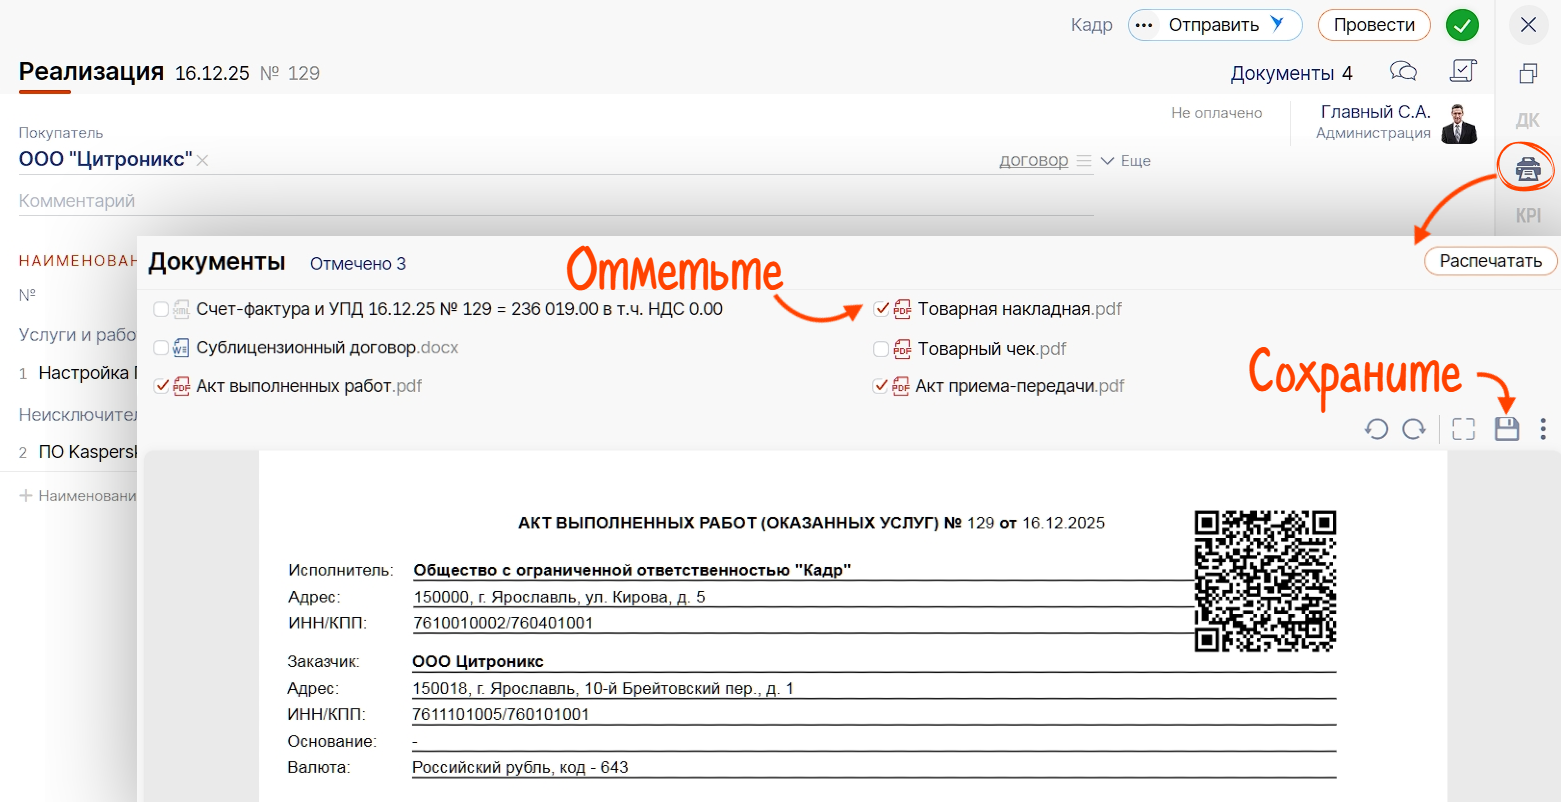
Task: Open the Документы 4 tab
Action: [1291, 73]
